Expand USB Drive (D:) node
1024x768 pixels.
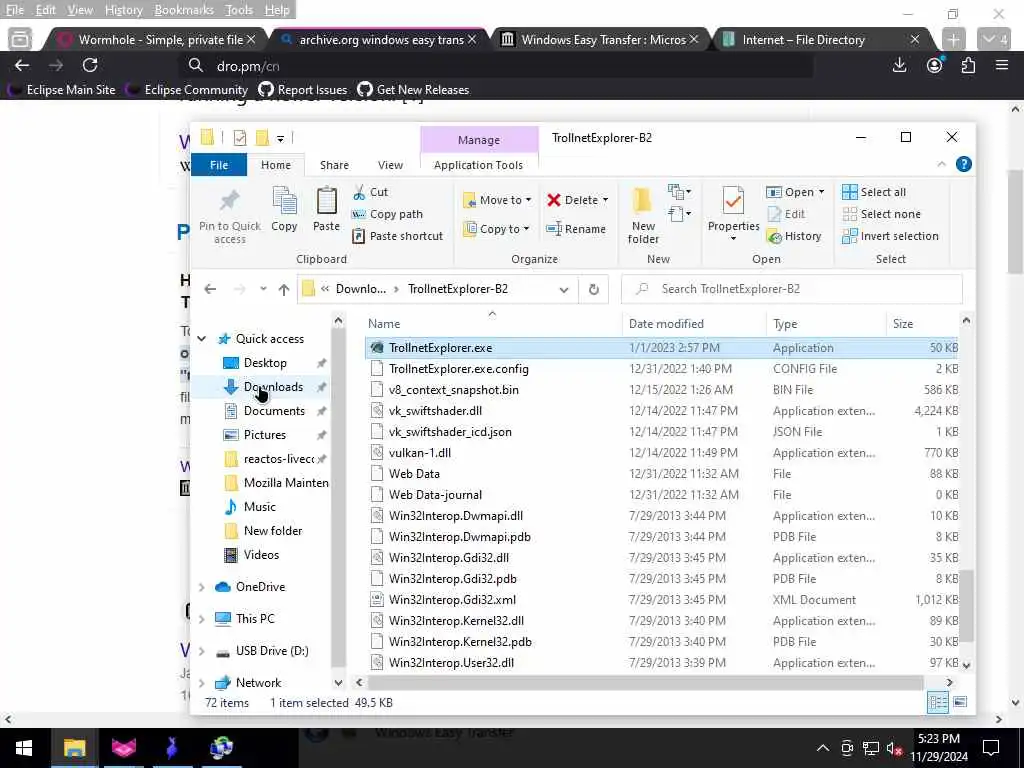[202, 651]
